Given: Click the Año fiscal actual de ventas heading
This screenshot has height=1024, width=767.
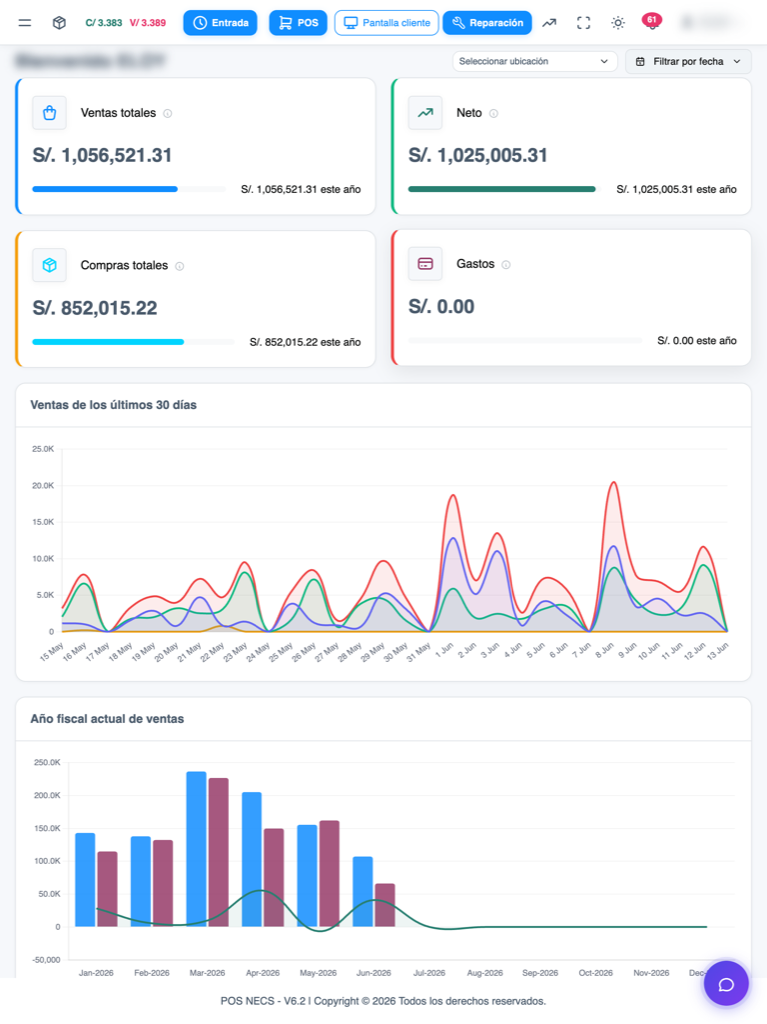Looking at the screenshot, I should point(107,719).
